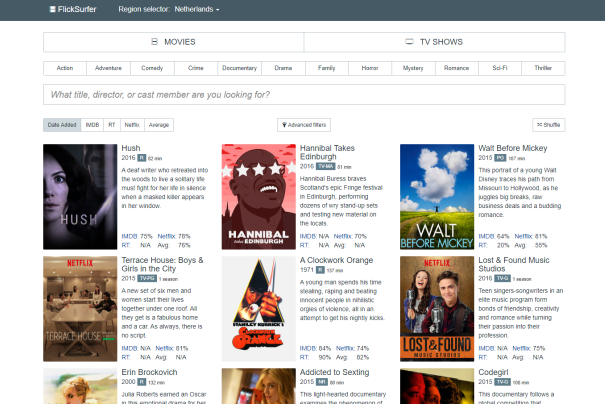Image resolution: width=605 pixels, height=404 pixels.
Task: Open the Advanced filters panel
Action: pos(304,125)
